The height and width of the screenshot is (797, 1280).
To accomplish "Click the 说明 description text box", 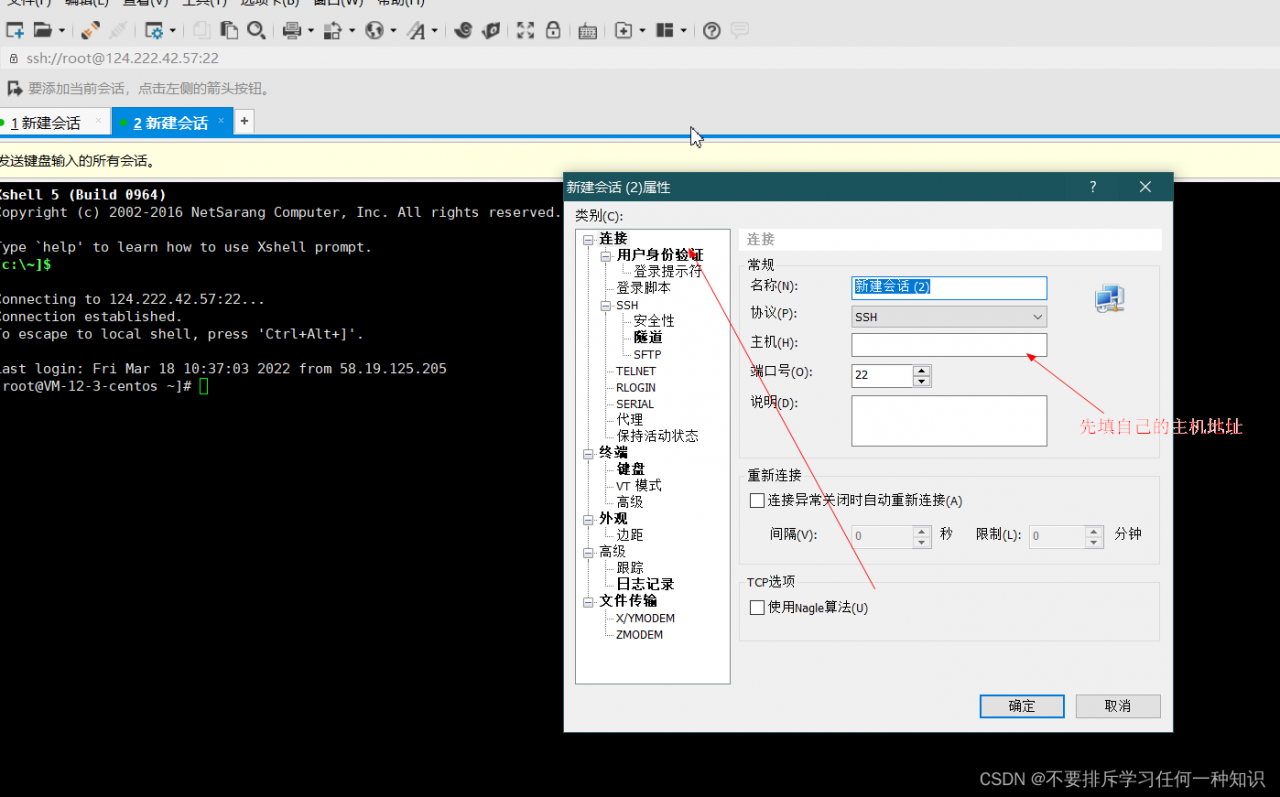I will tap(949, 420).
